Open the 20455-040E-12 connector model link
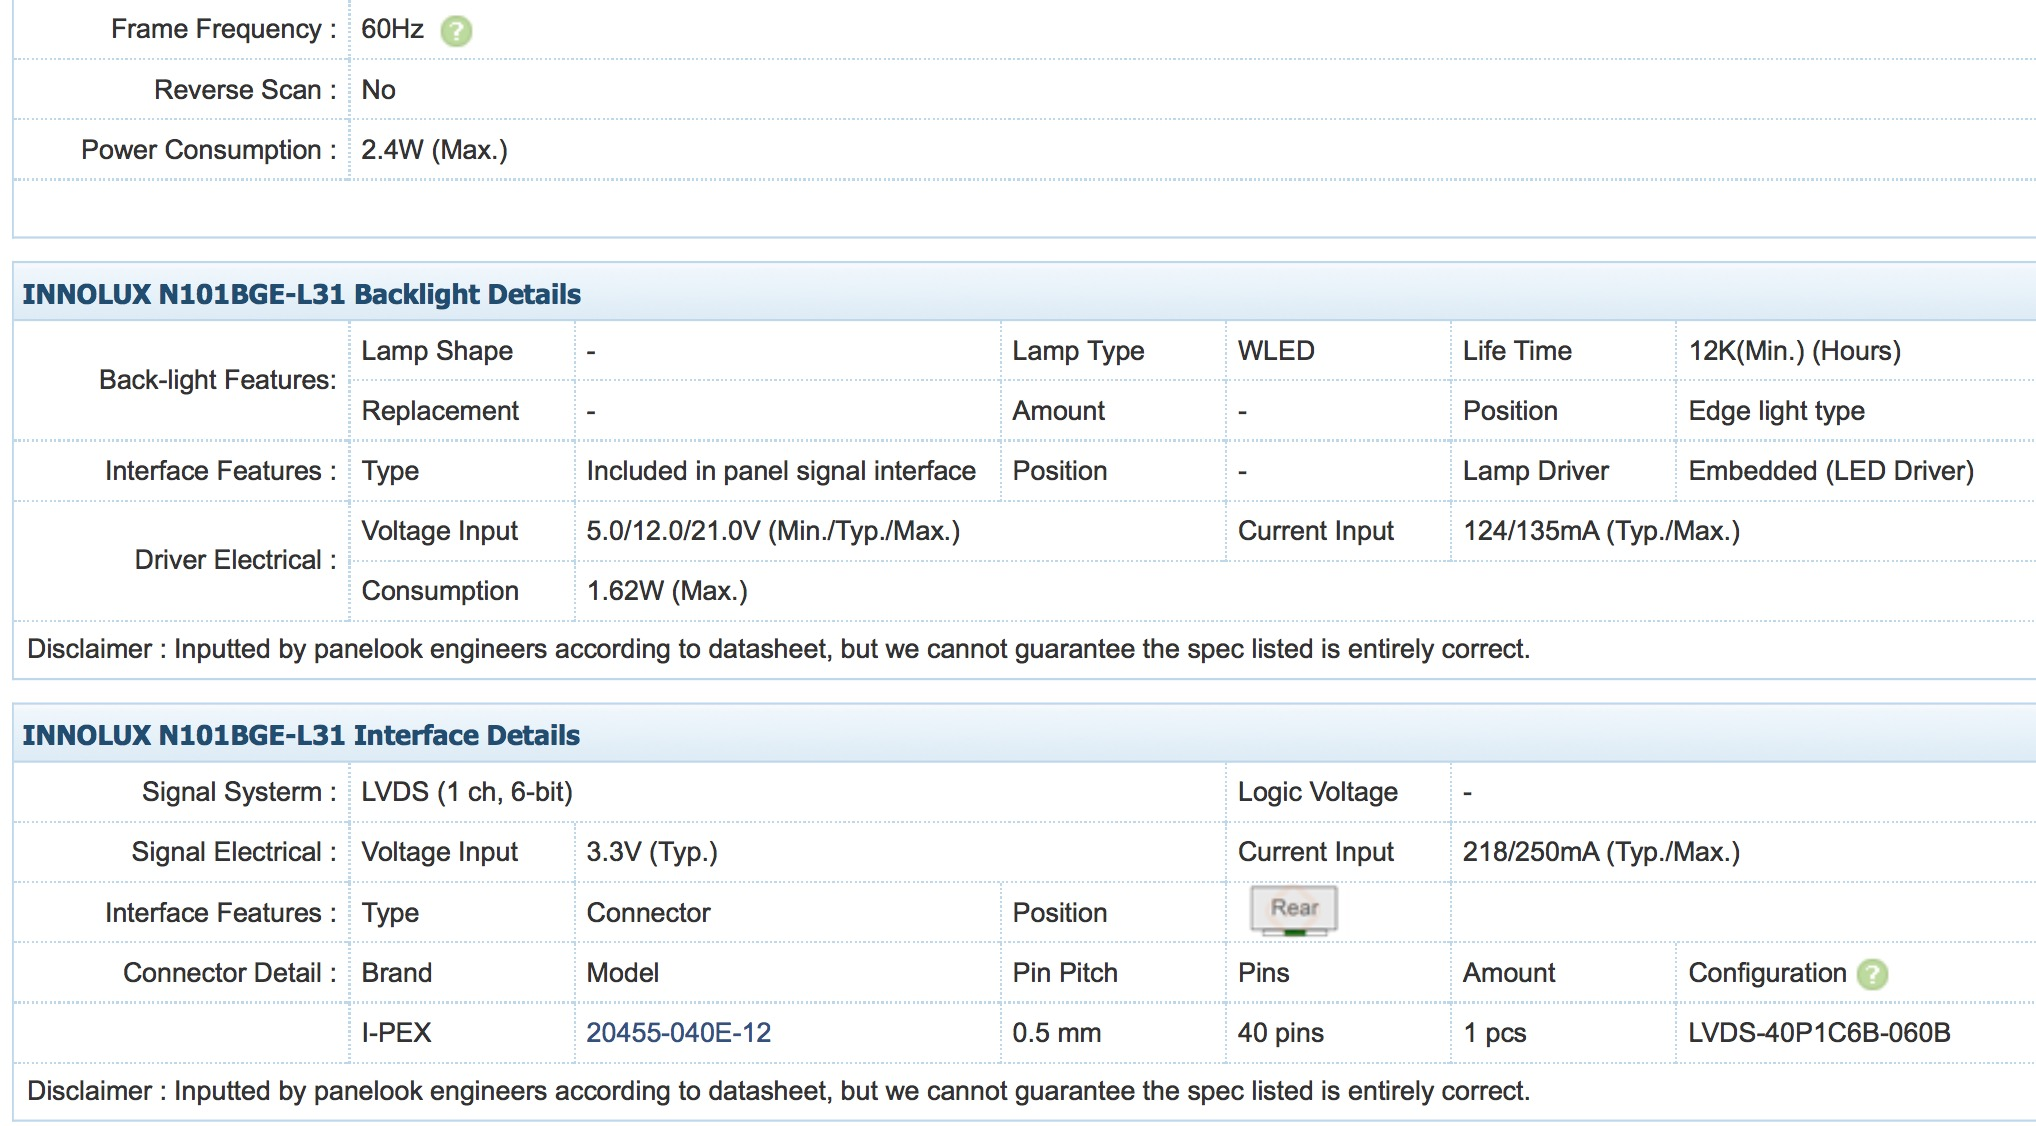Screen dimensions: 2036x1126 pos(678,1033)
